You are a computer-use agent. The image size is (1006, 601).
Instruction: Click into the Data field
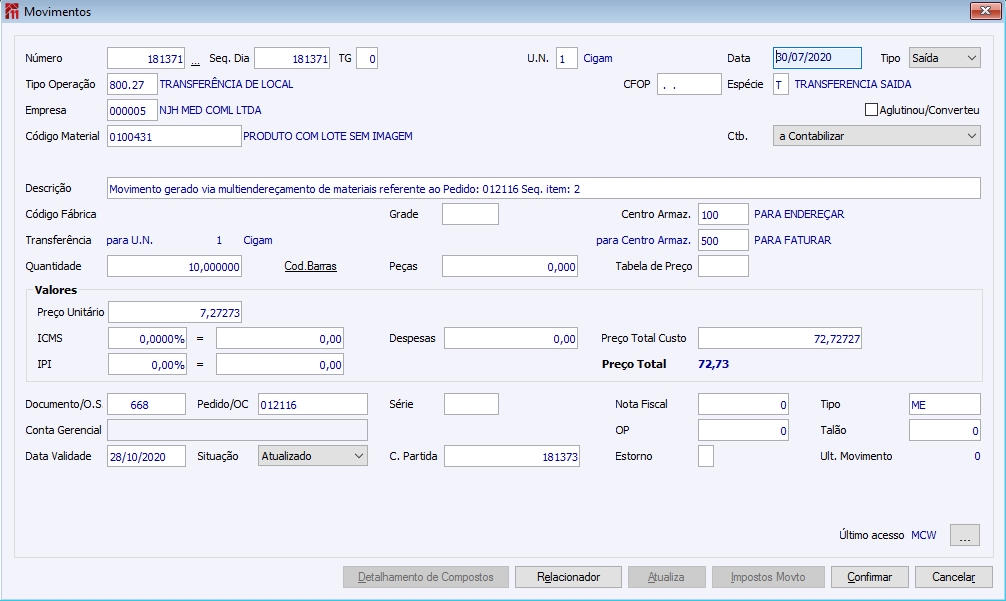tap(817, 58)
